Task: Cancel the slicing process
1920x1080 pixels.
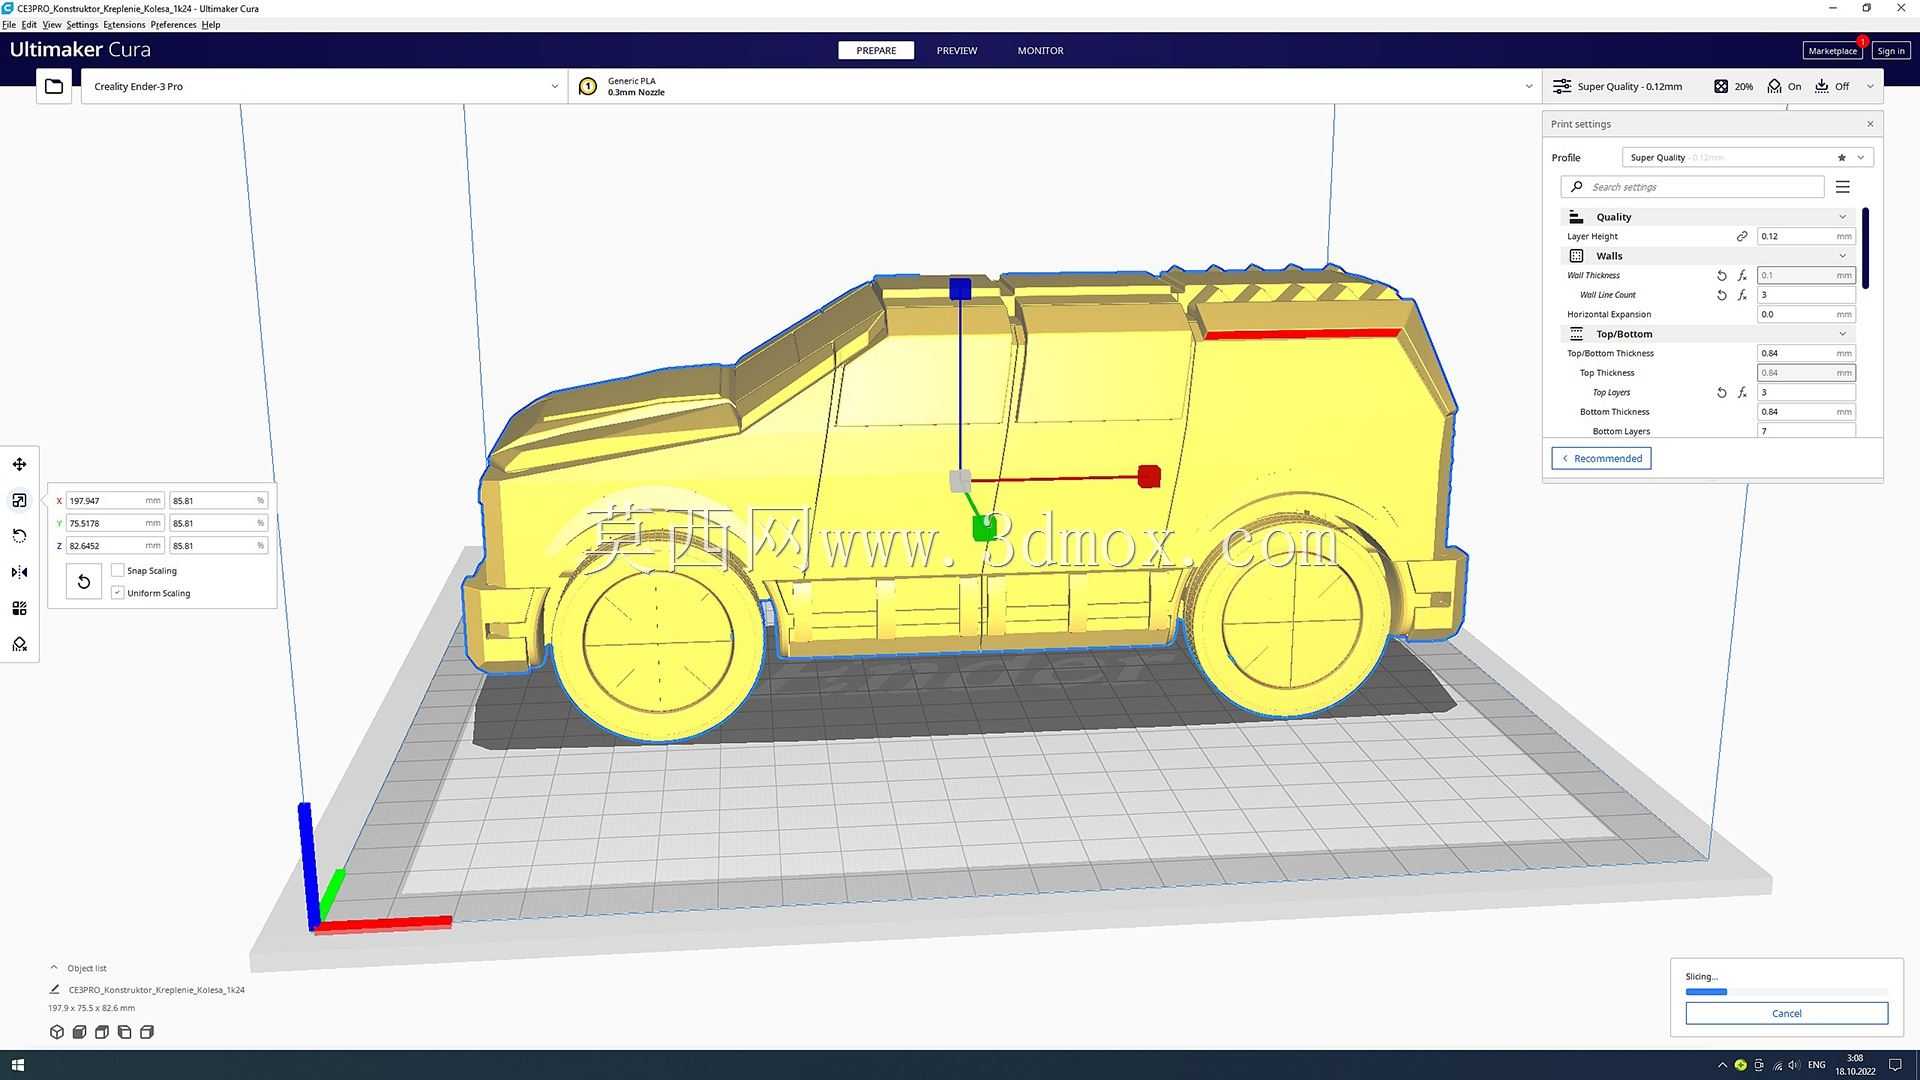Action: 1786,1013
